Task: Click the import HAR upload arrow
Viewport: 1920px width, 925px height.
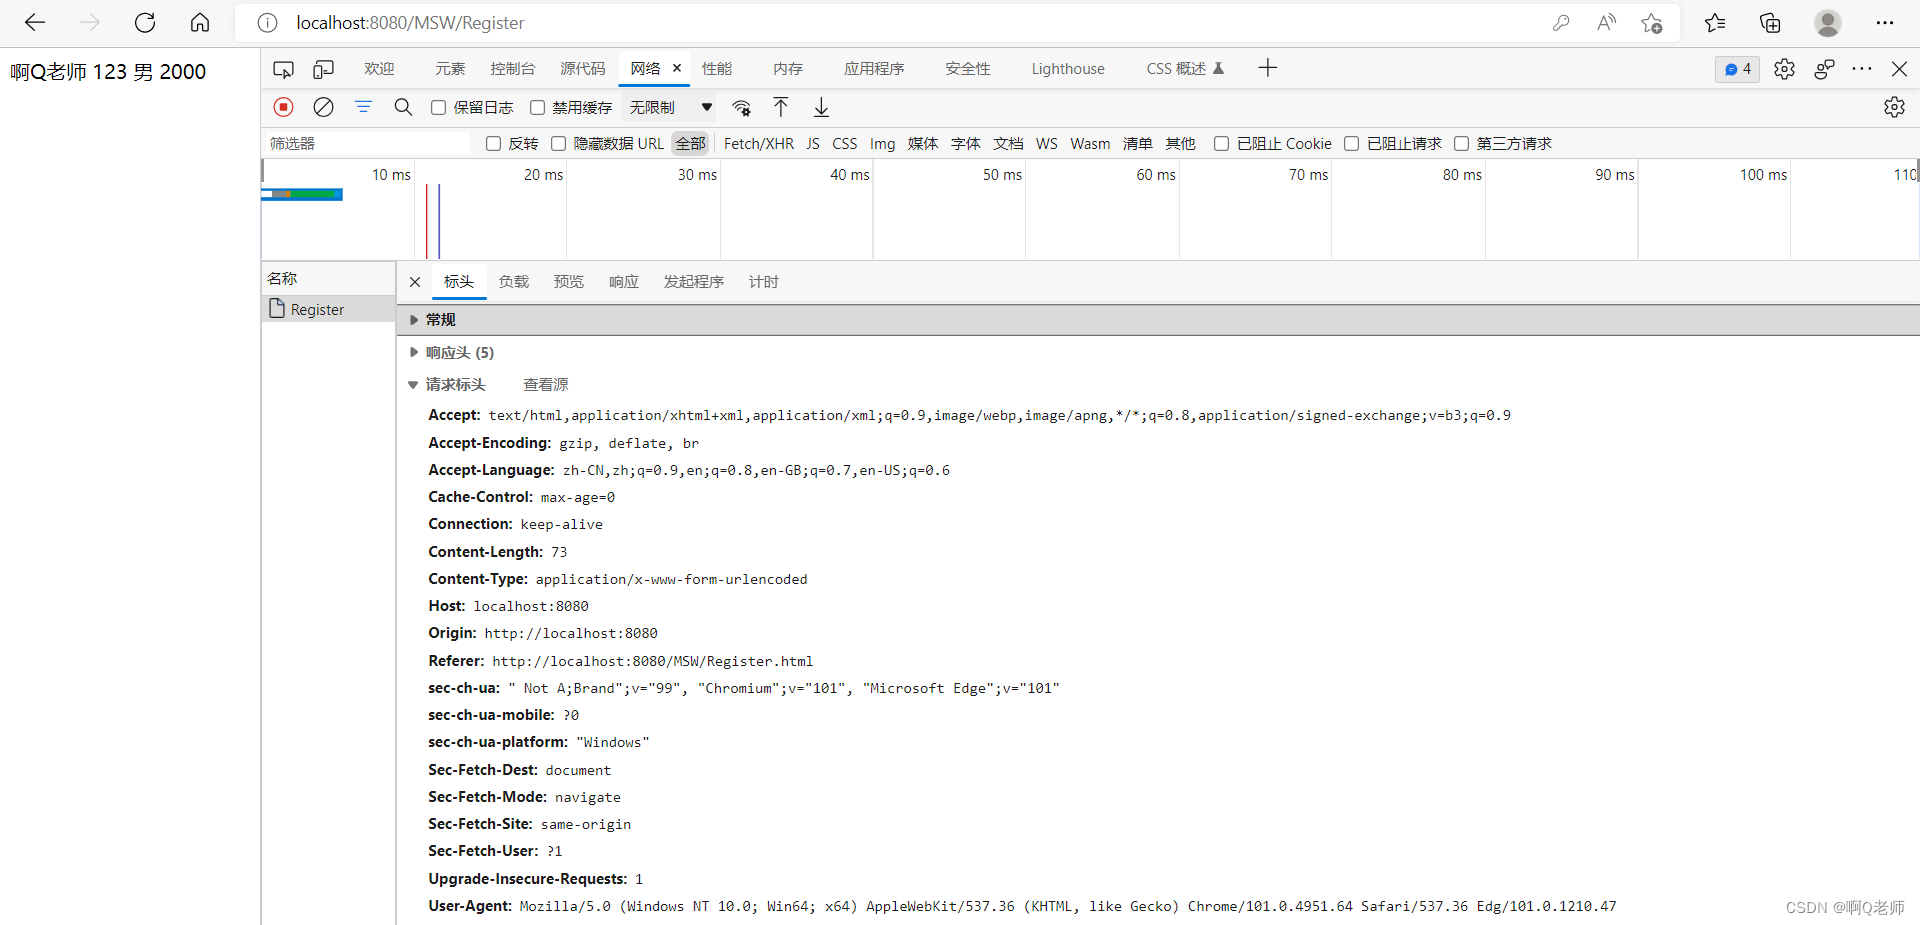Action: pyautogui.click(x=781, y=107)
